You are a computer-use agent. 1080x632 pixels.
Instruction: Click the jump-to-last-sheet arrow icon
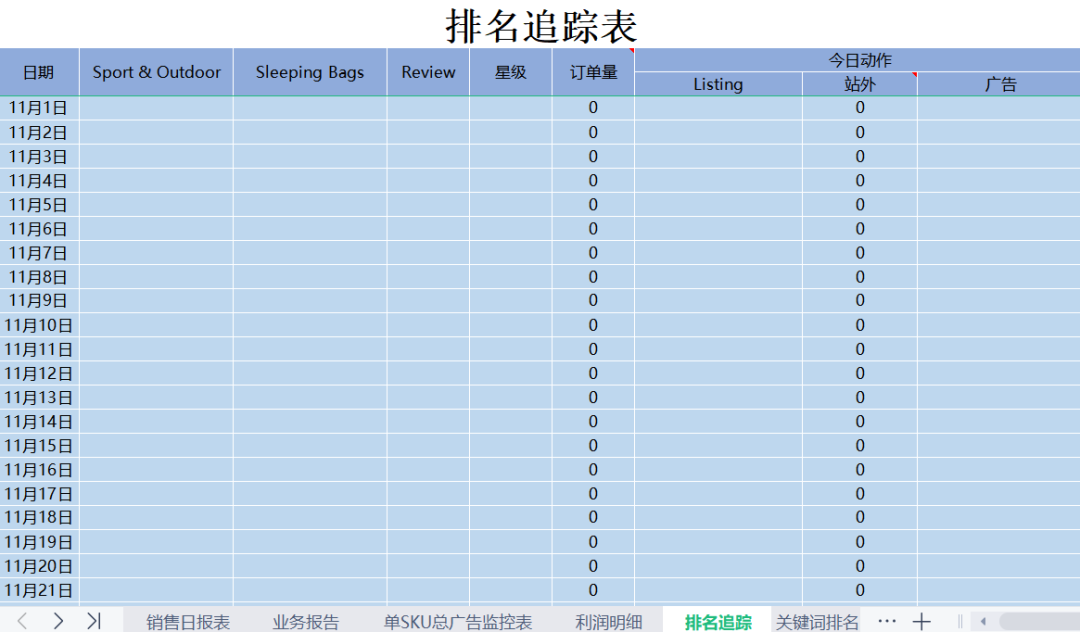pyautogui.click(x=95, y=621)
